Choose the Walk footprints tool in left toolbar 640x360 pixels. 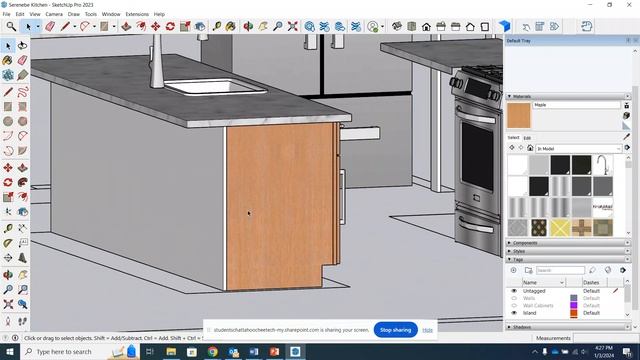[x=22, y=321]
